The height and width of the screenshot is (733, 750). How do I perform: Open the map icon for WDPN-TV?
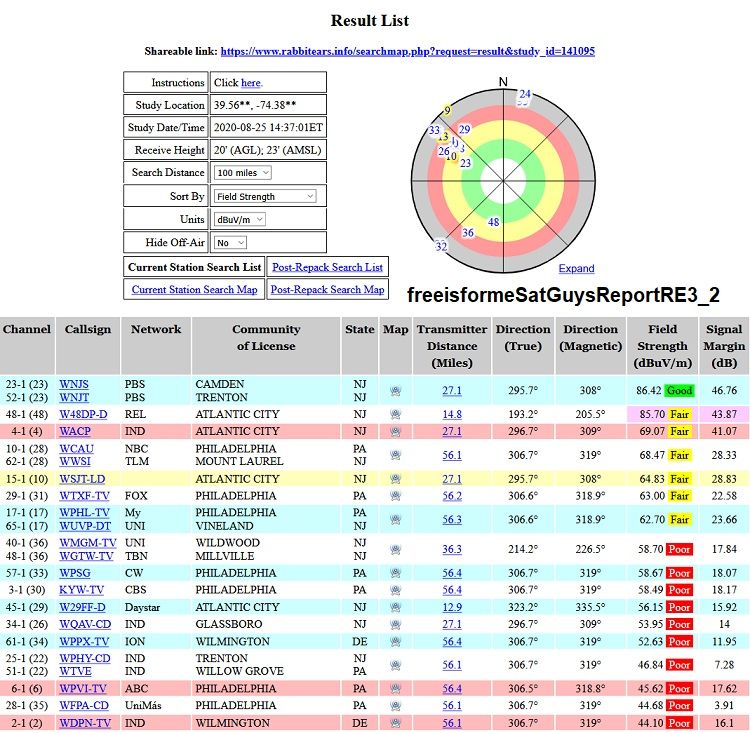tap(395, 723)
